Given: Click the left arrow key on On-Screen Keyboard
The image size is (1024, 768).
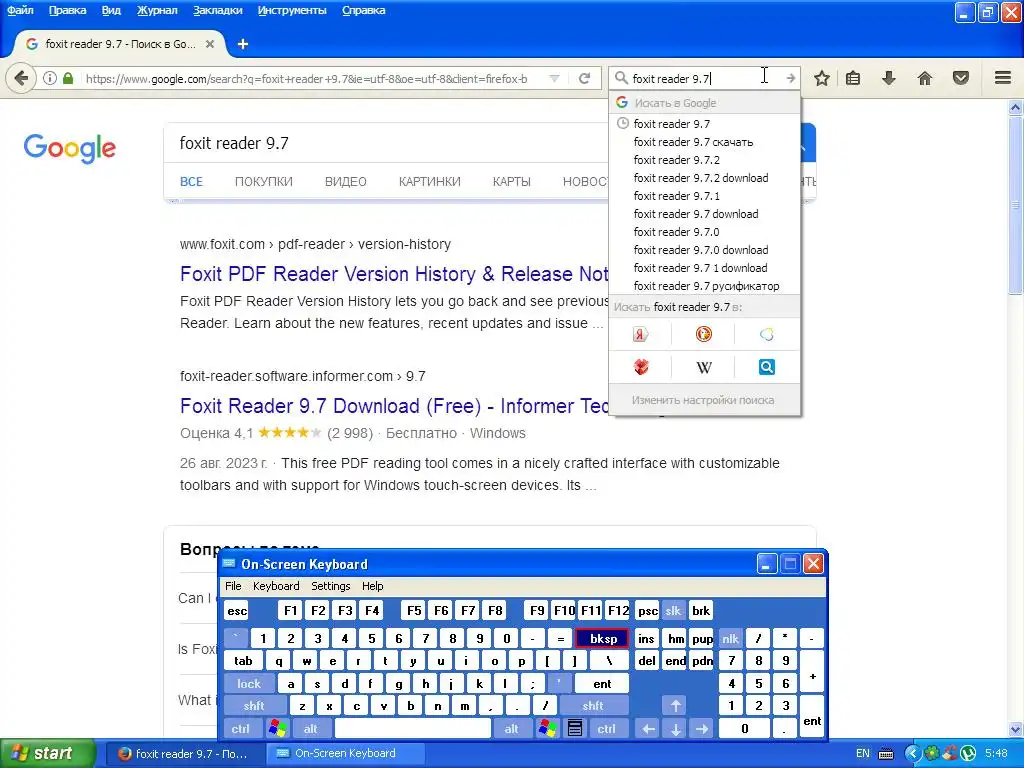Looking at the screenshot, I should 648,729.
